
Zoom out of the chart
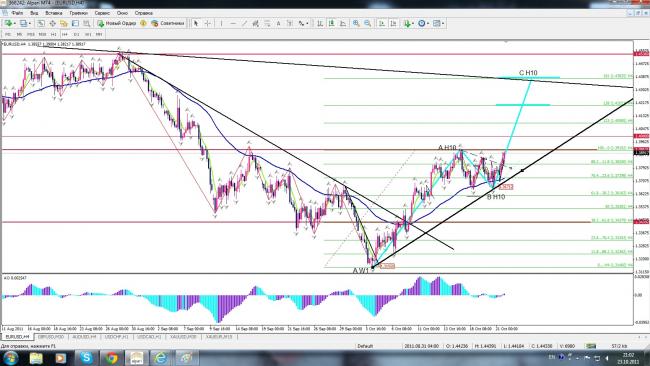click(x=368, y=24)
